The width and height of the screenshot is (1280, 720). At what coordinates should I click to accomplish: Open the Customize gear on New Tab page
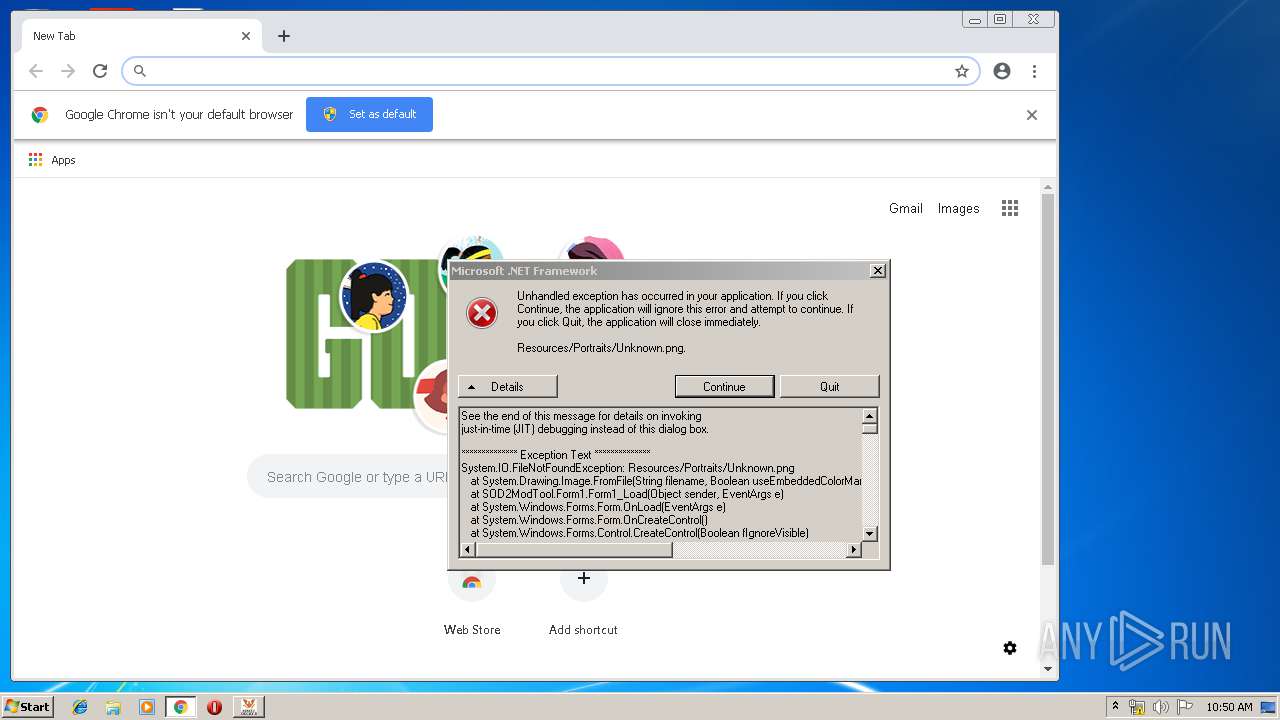1010,648
